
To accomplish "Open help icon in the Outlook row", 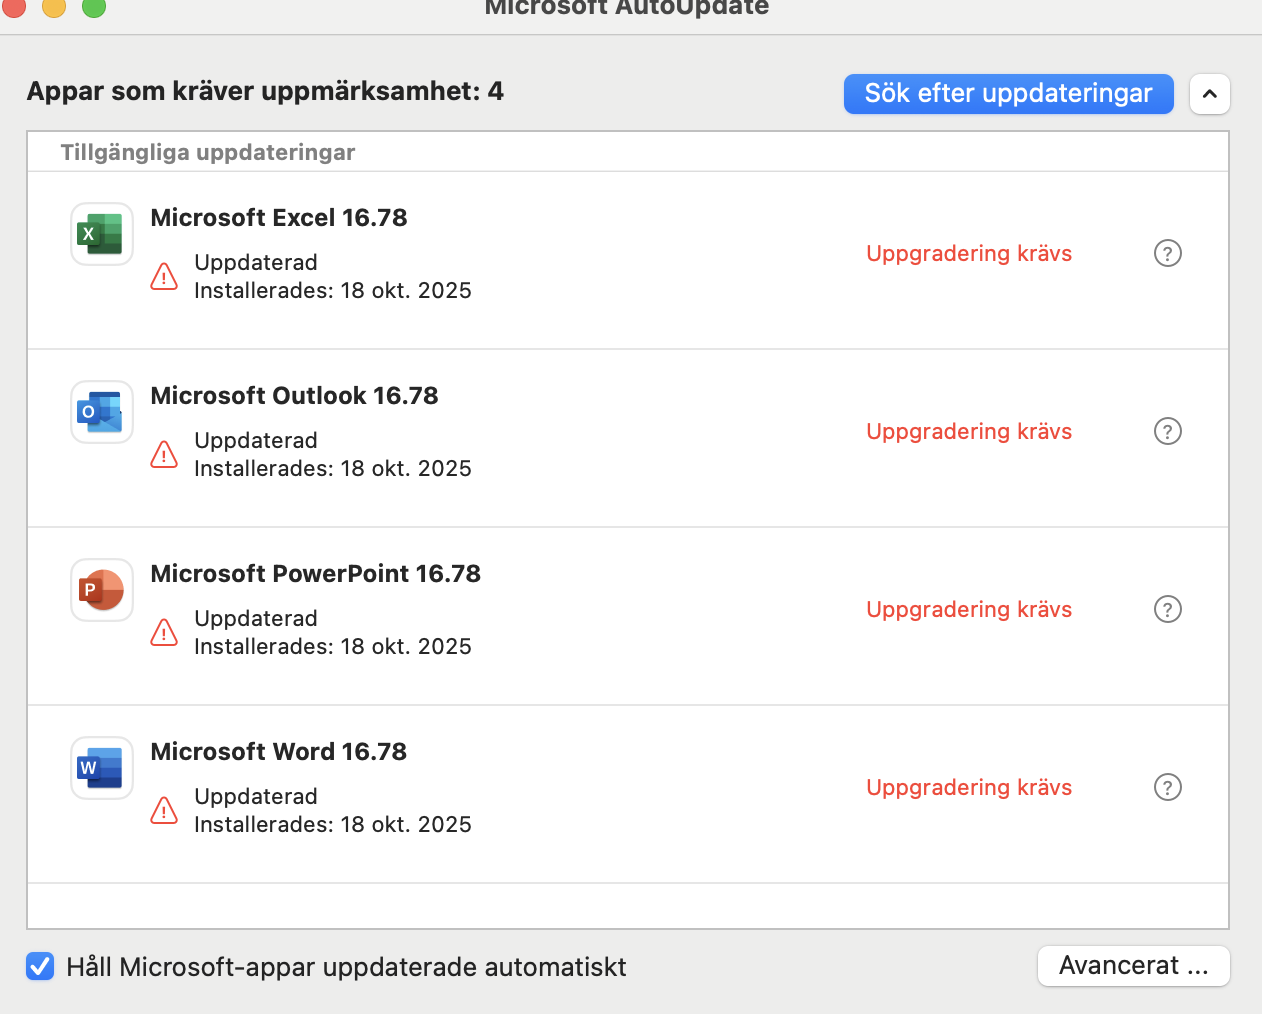I will click(x=1168, y=431).
